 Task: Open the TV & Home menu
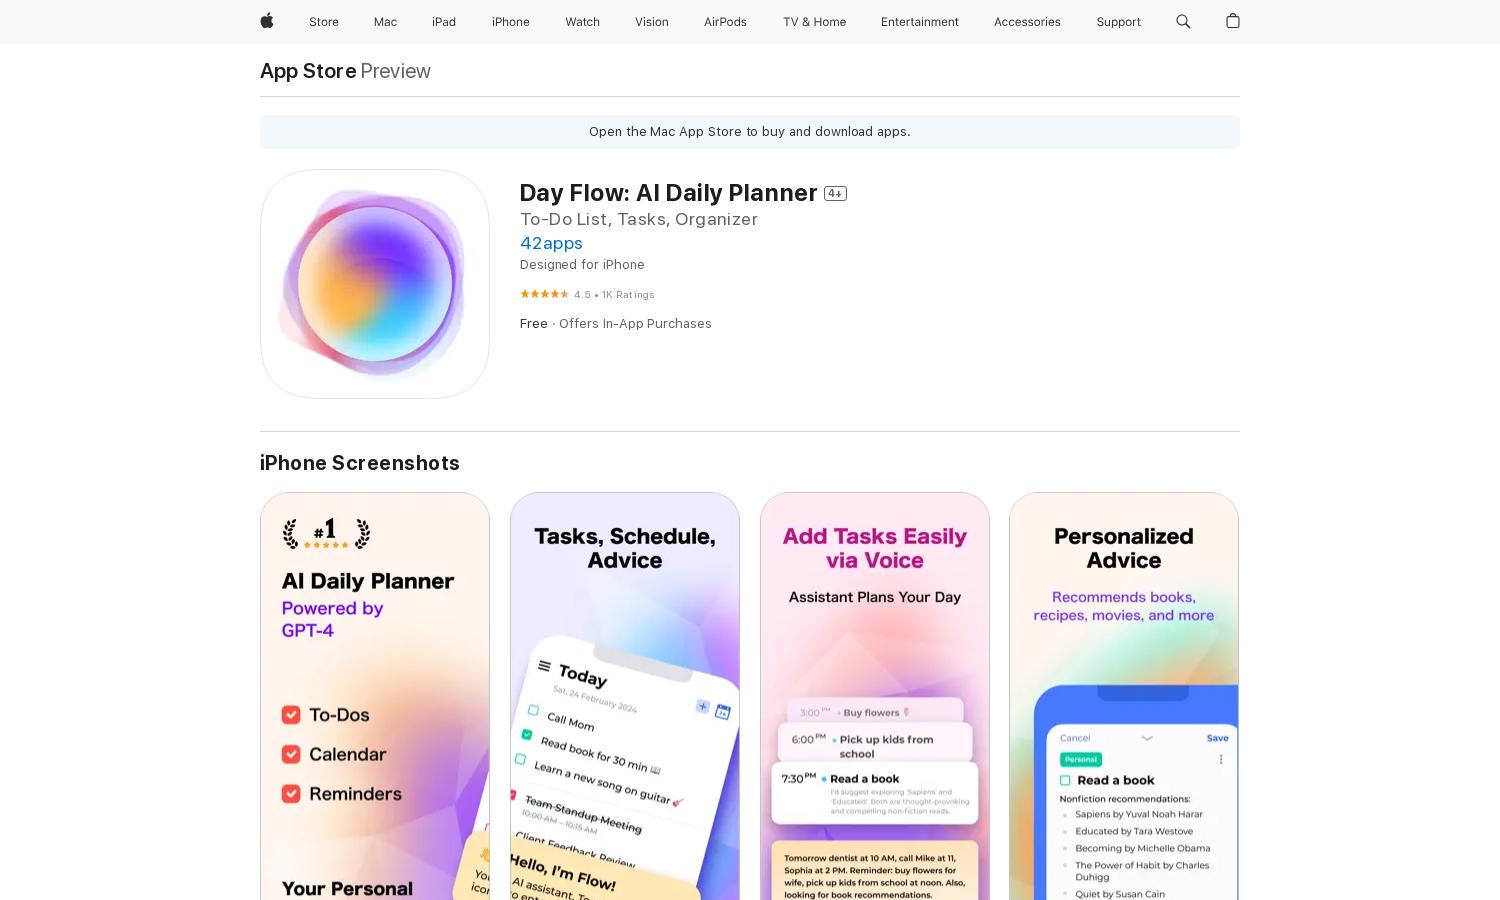coord(814,22)
